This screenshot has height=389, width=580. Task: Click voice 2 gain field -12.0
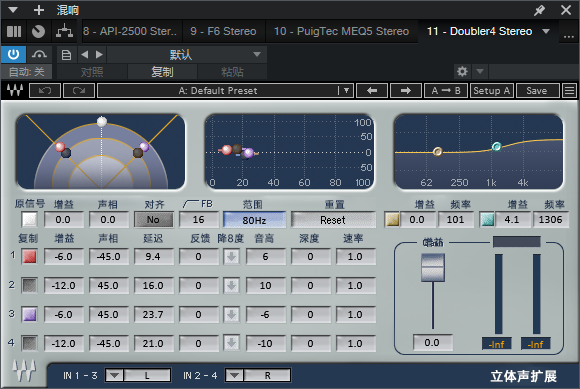point(64,285)
